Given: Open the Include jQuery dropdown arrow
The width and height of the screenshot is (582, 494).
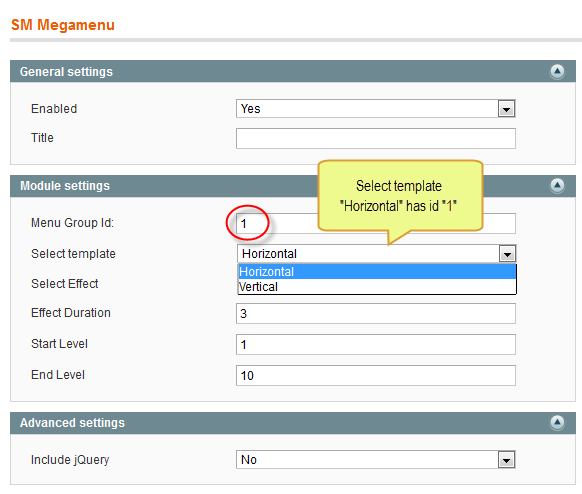Looking at the screenshot, I should [506, 460].
